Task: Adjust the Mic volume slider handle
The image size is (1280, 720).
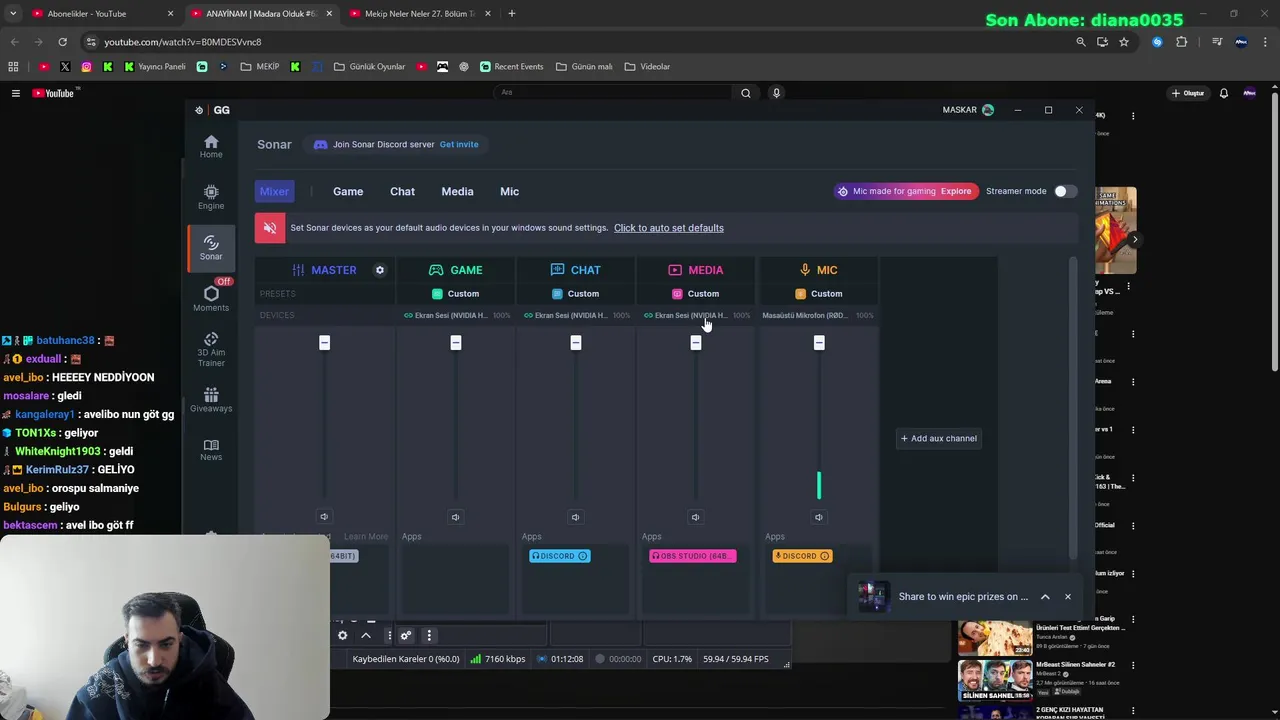Action: [x=818, y=343]
